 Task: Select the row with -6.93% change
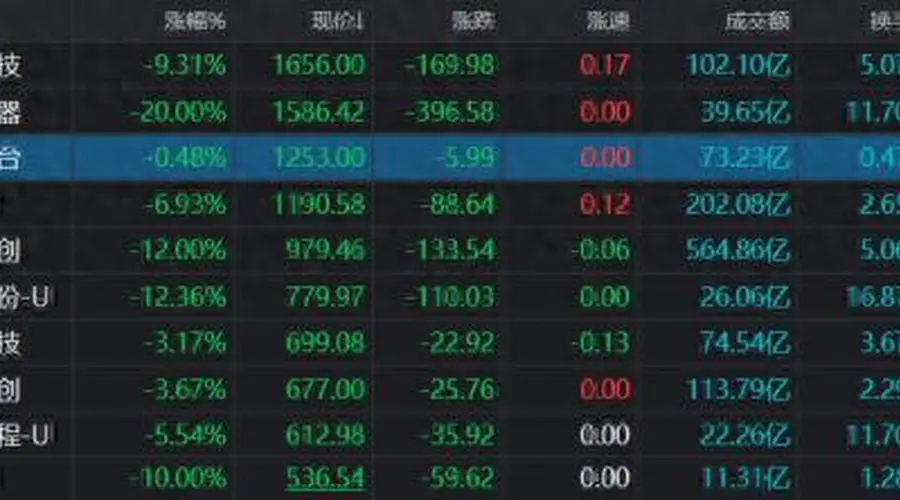click(x=450, y=204)
